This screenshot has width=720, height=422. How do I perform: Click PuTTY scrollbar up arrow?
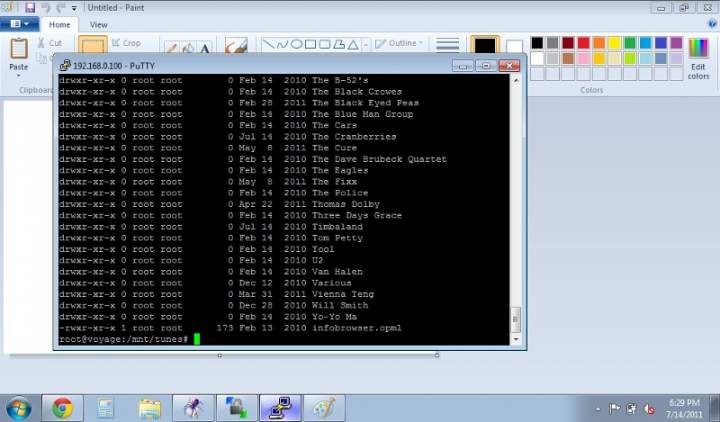click(516, 80)
